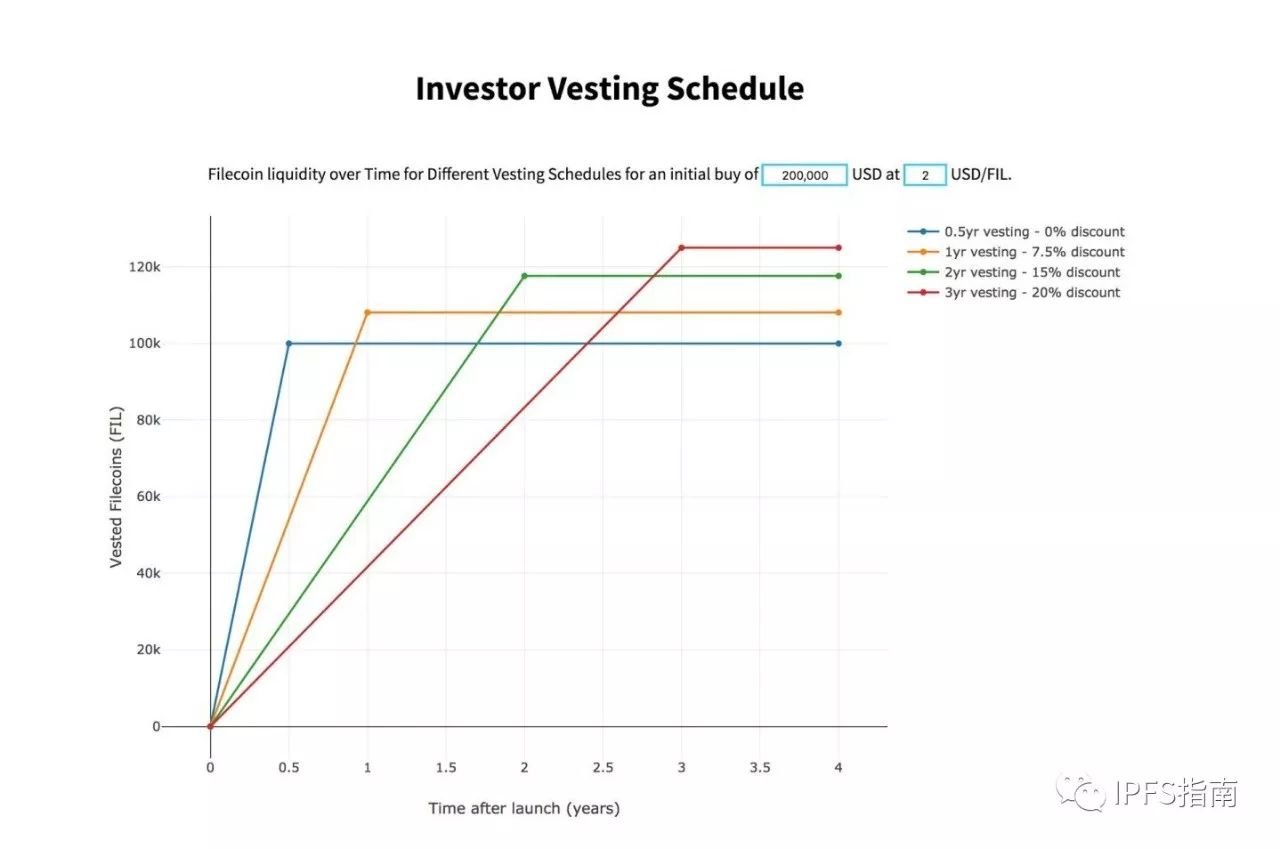Click the blue endpoint marker at 4 years

click(x=838, y=343)
